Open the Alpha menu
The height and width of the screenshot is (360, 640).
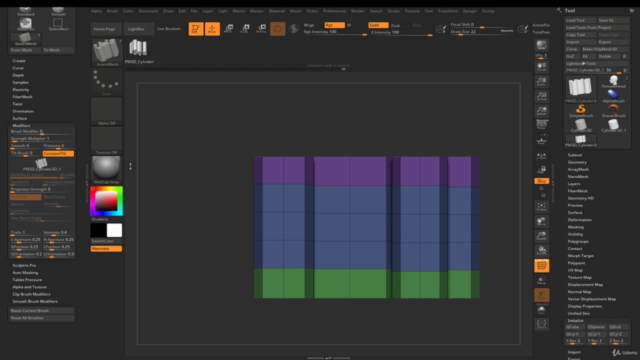96,11
